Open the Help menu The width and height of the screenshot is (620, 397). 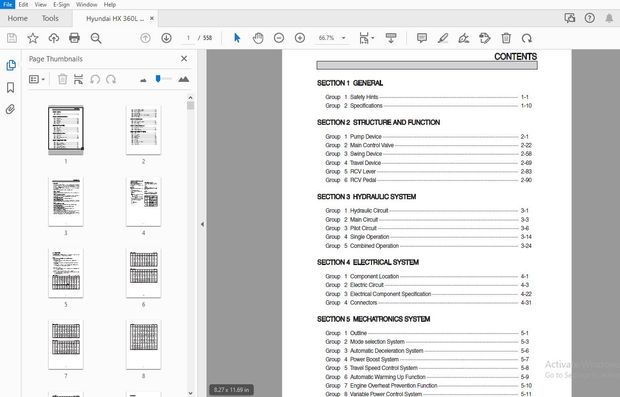tap(110, 5)
